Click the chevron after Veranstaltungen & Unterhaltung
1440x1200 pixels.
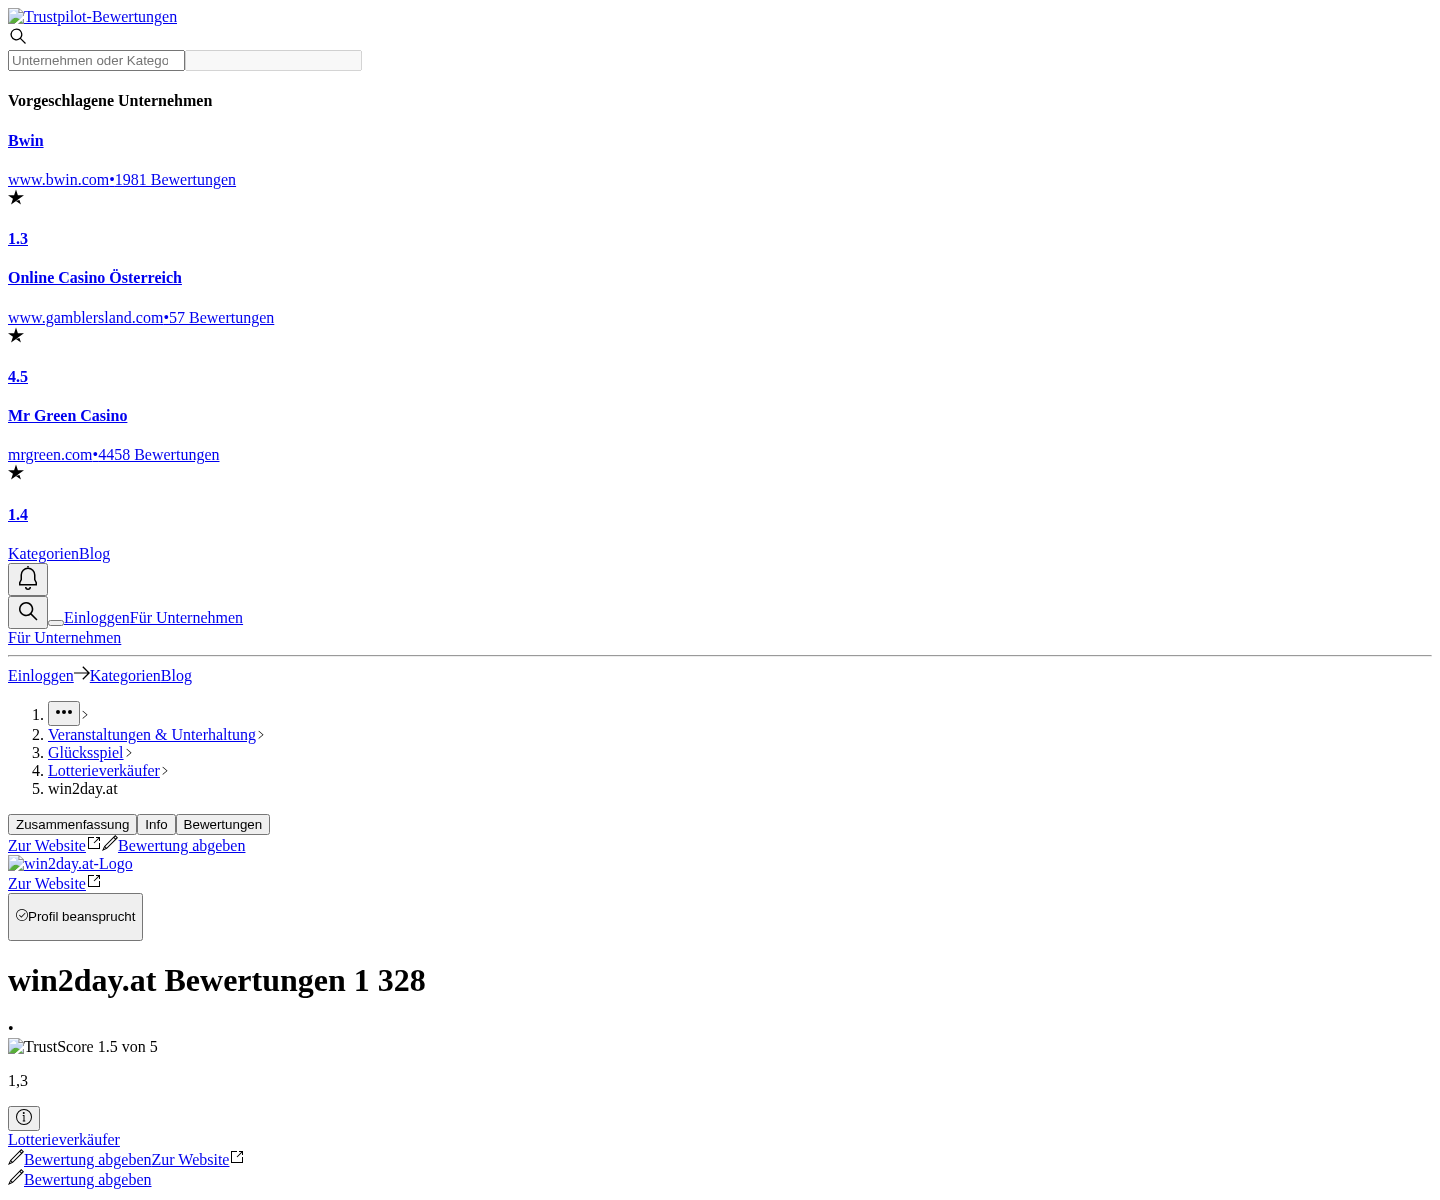[x=261, y=735]
